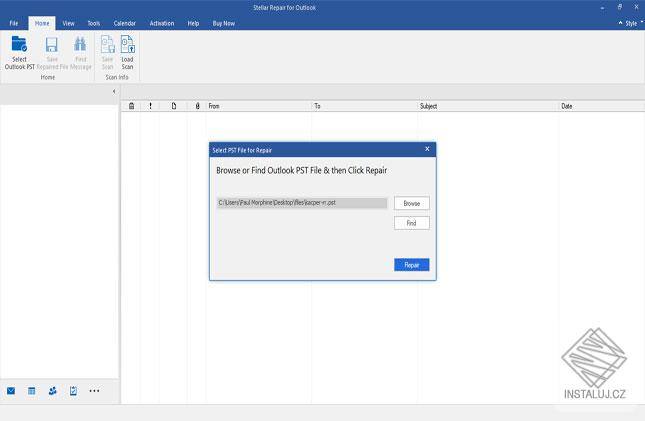Switch to the Calendar ribbon tab

(x=125, y=23)
